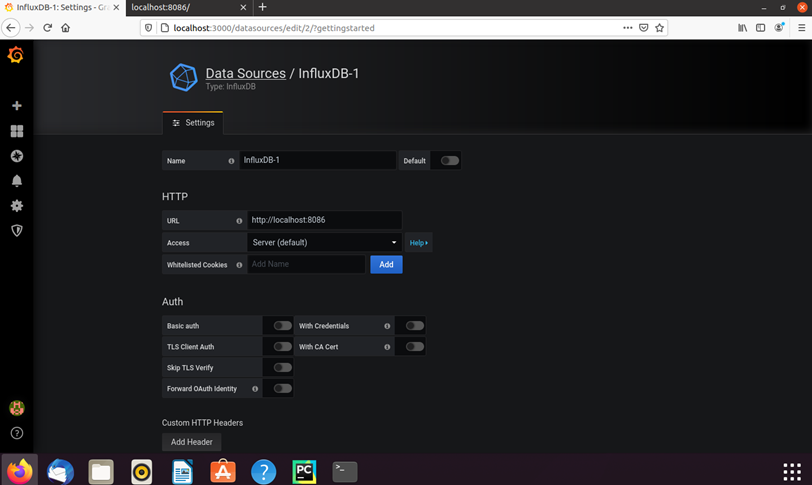
Task: Open Rhythmbox from the dock
Action: (x=141, y=471)
